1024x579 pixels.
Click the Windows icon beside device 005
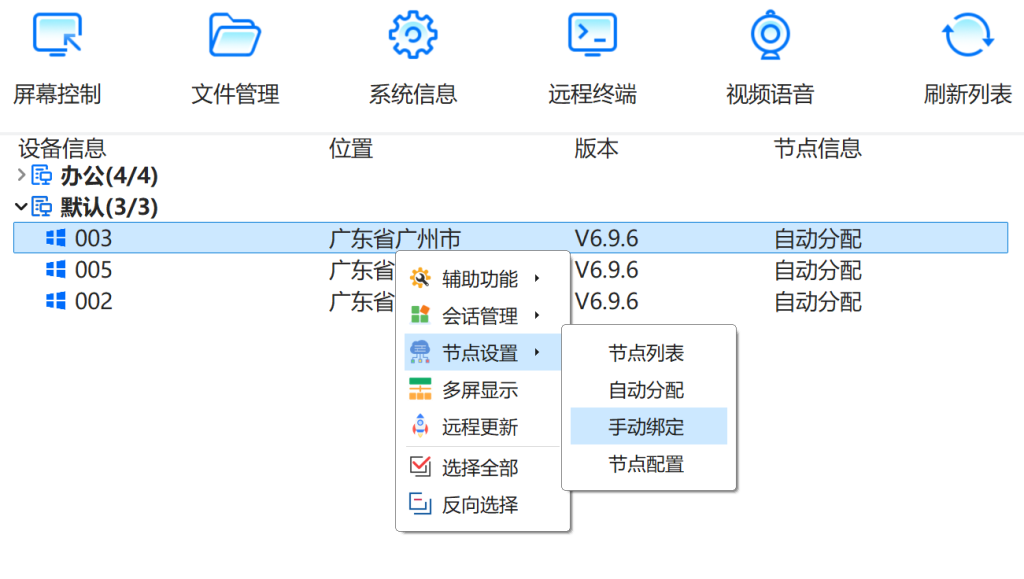click(56, 270)
